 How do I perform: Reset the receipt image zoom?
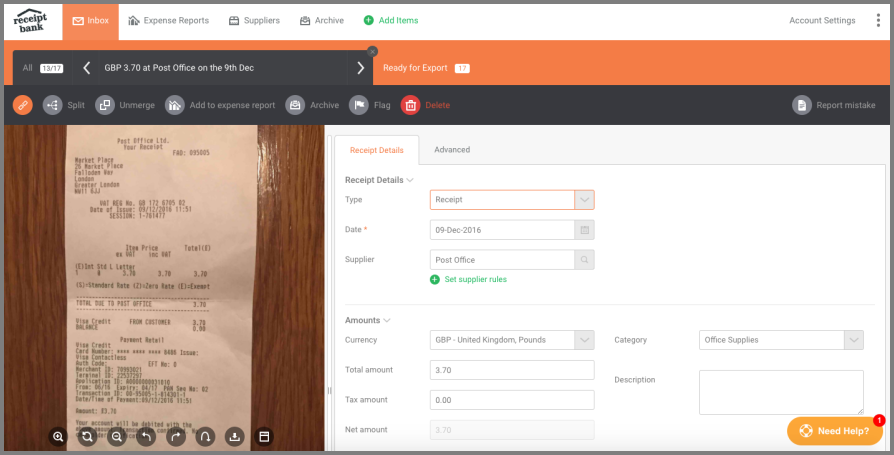coord(87,437)
